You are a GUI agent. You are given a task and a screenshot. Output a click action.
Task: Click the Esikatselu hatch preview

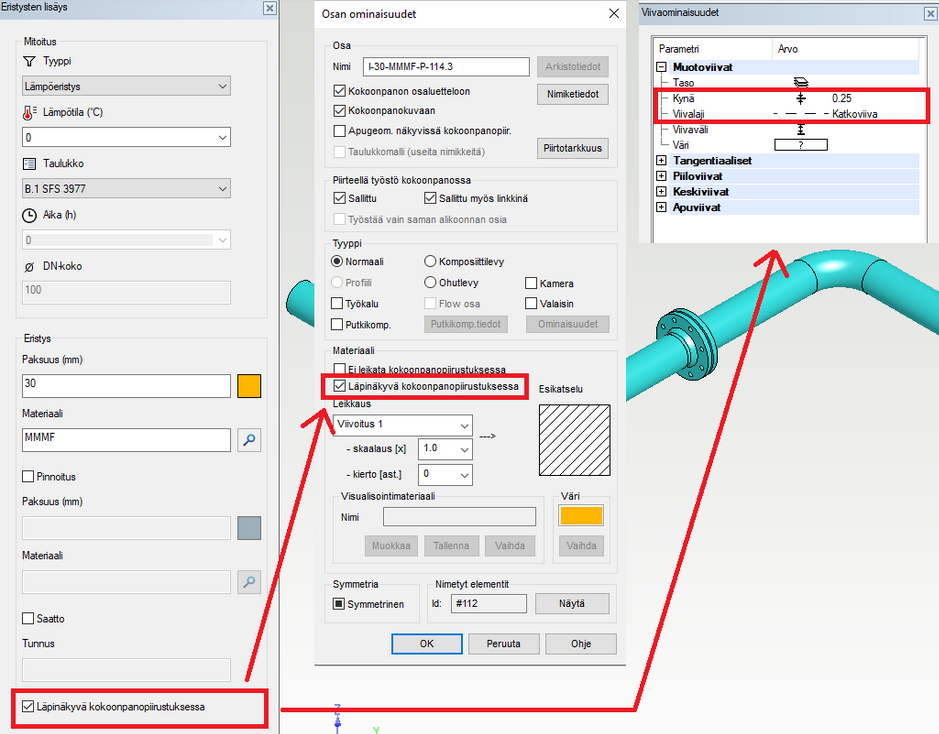574,440
